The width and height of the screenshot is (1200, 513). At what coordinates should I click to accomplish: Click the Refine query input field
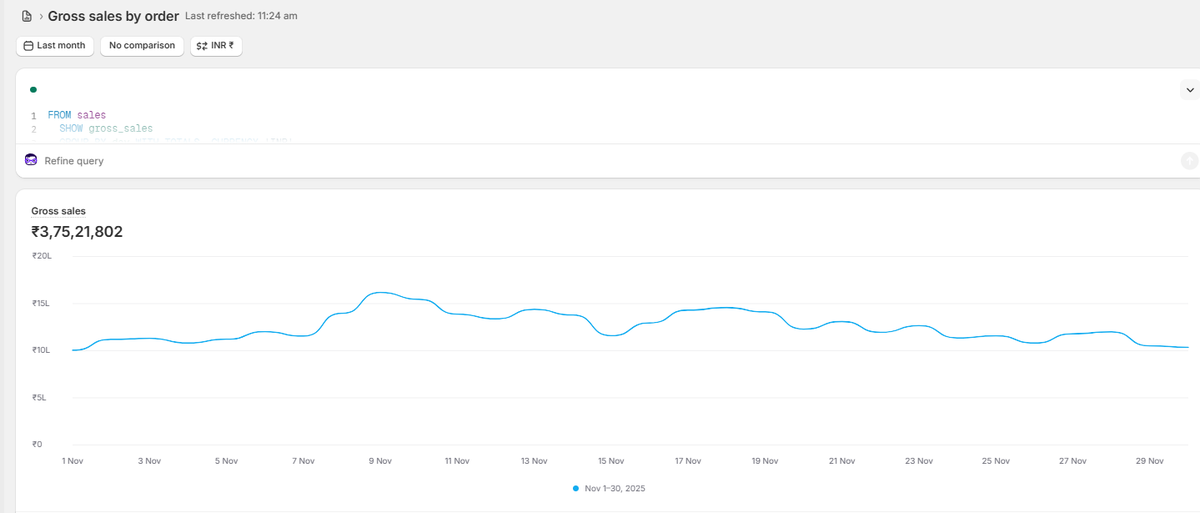600,161
